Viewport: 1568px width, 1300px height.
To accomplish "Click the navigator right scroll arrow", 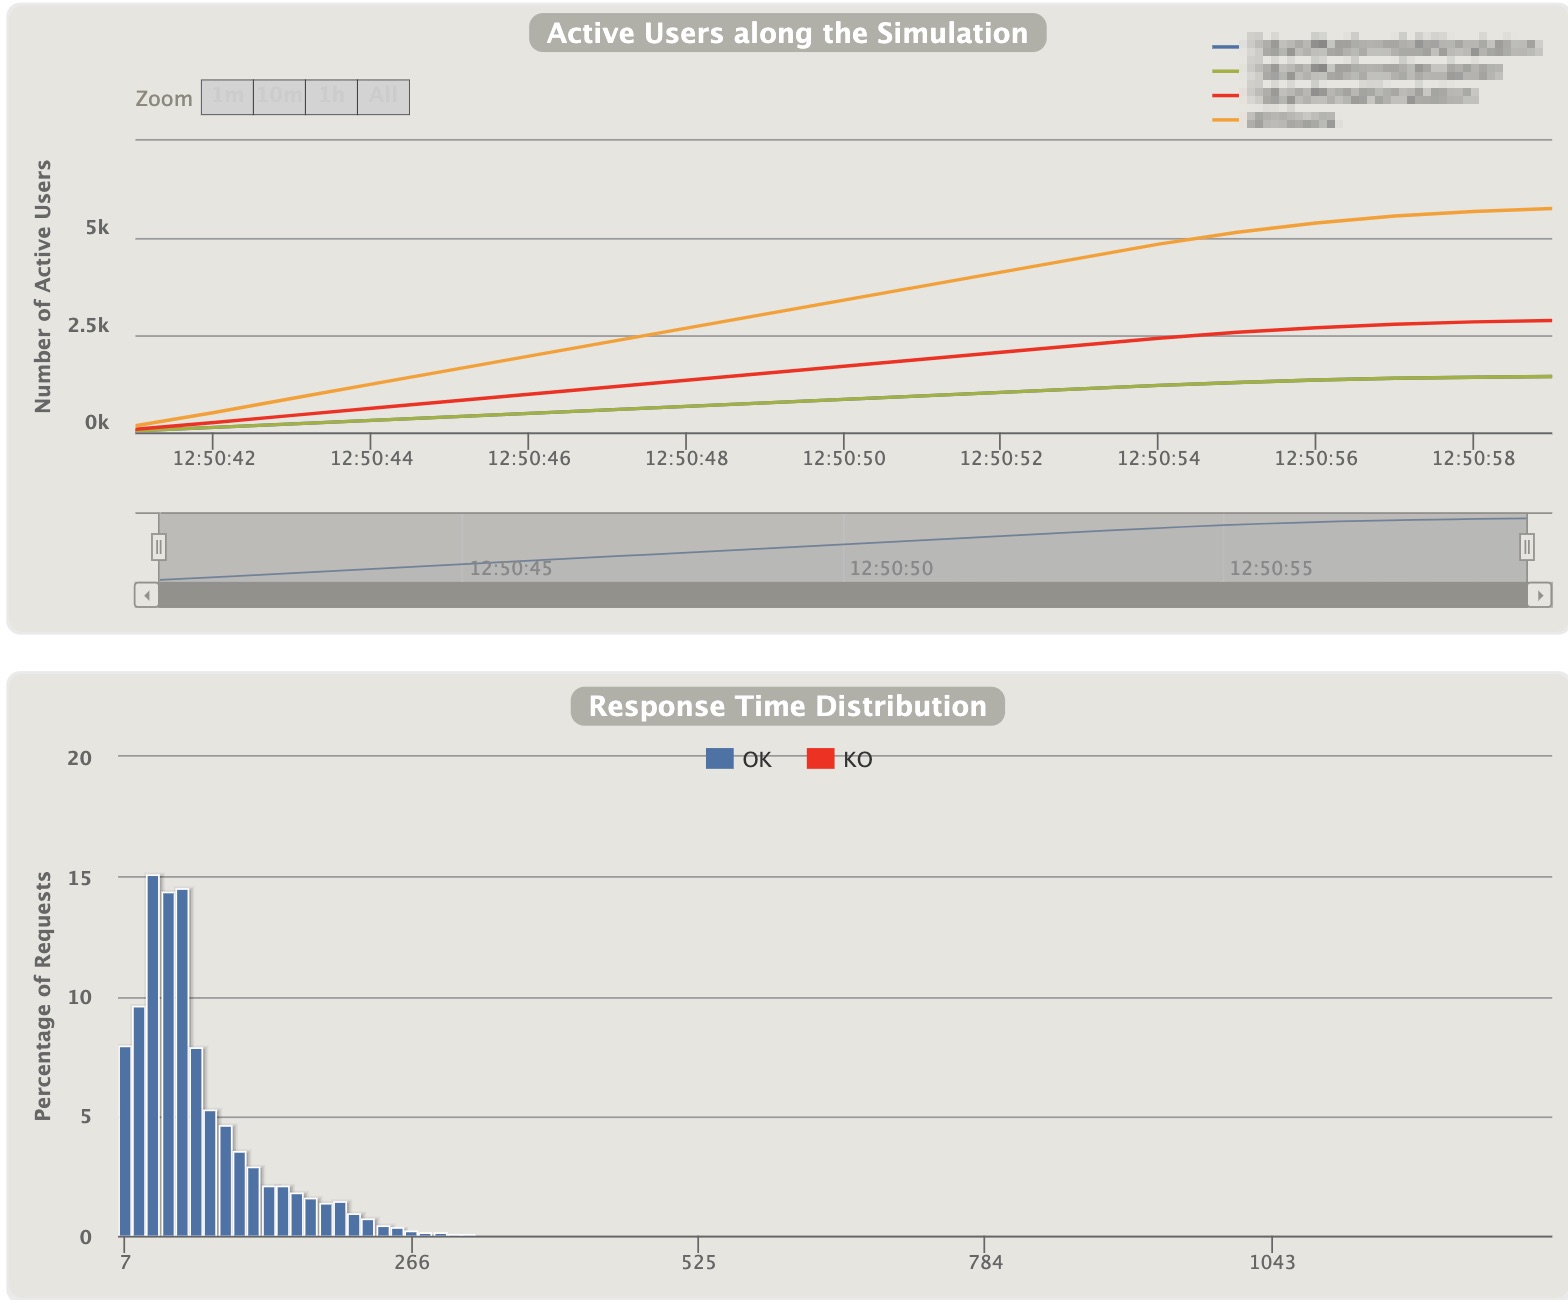I will pos(1539,595).
